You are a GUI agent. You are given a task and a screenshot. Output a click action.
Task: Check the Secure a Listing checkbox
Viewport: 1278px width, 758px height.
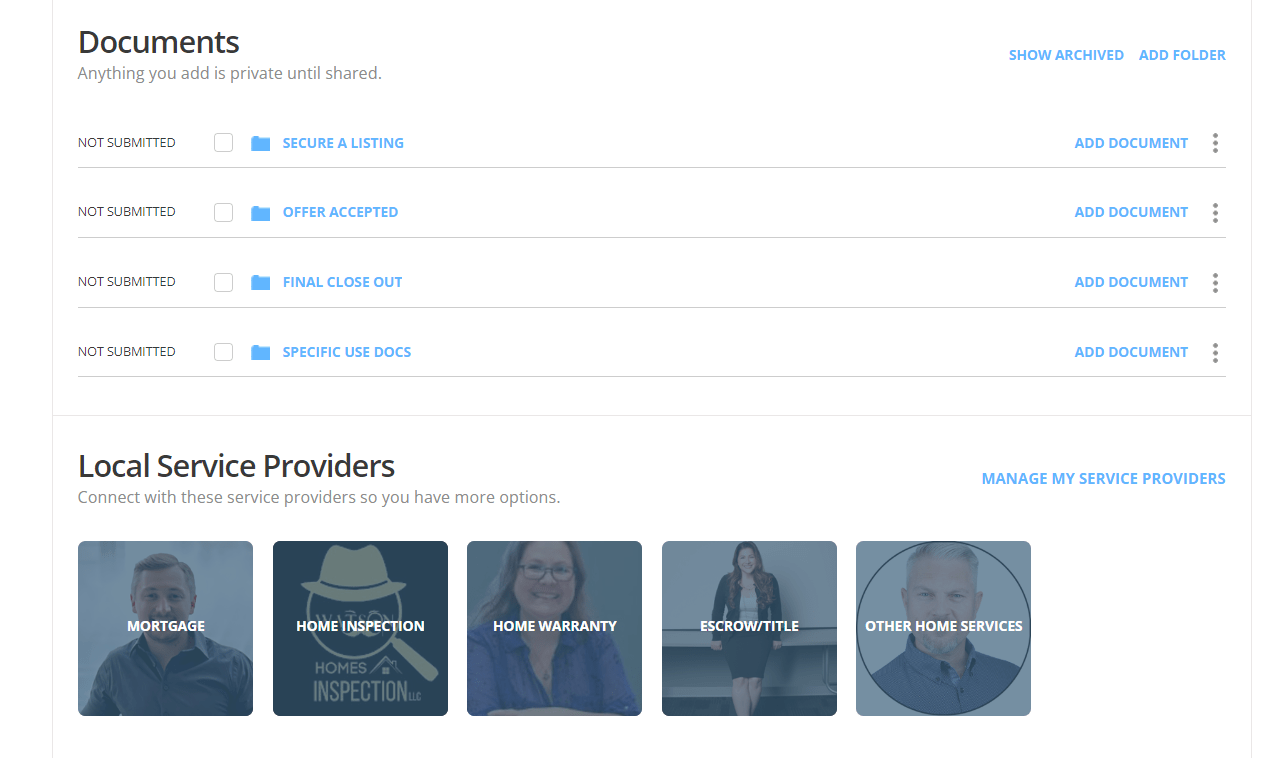tap(224, 143)
